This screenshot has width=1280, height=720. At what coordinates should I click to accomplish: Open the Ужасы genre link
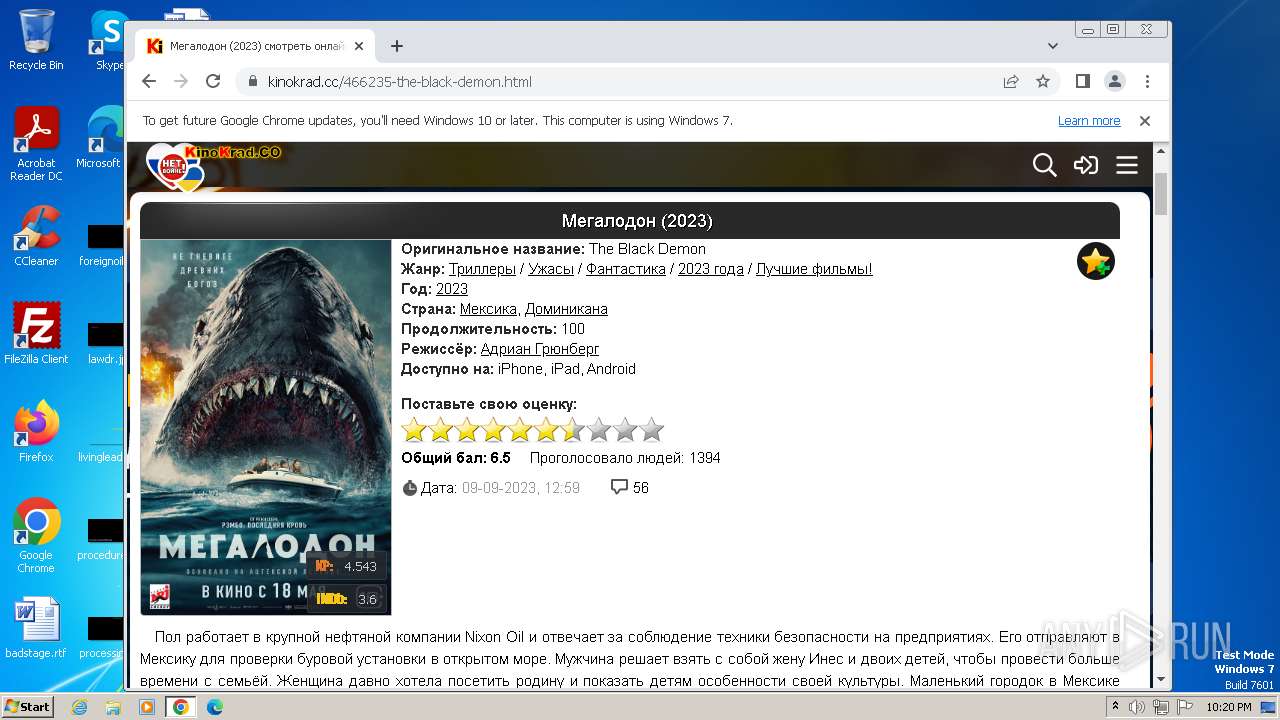551,269
